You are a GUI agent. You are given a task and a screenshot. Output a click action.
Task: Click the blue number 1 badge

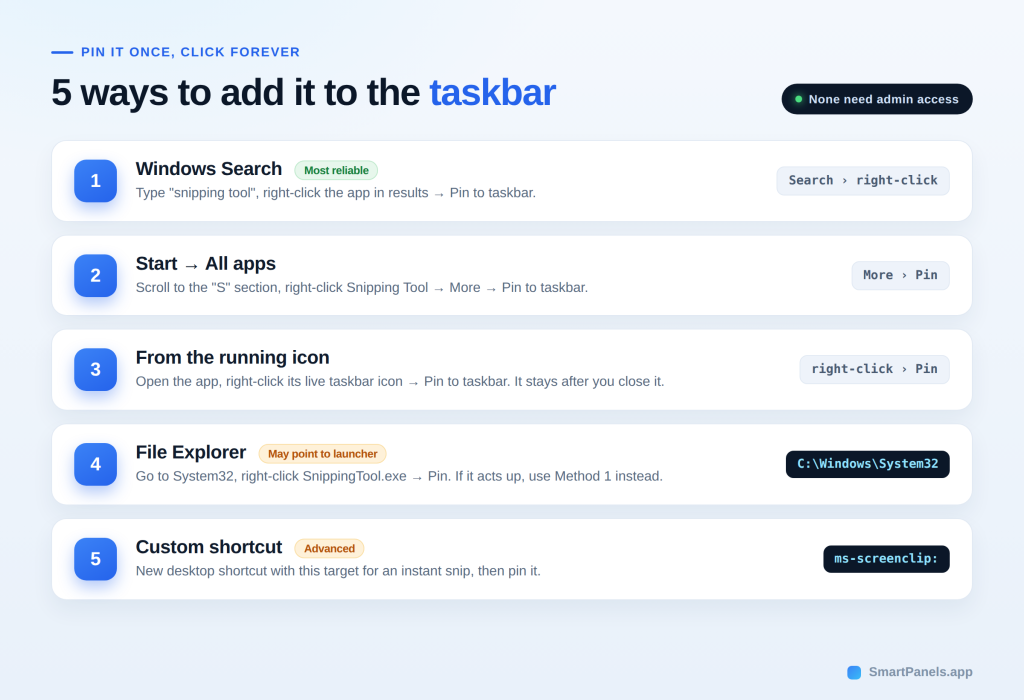click(x=95, y=181)
